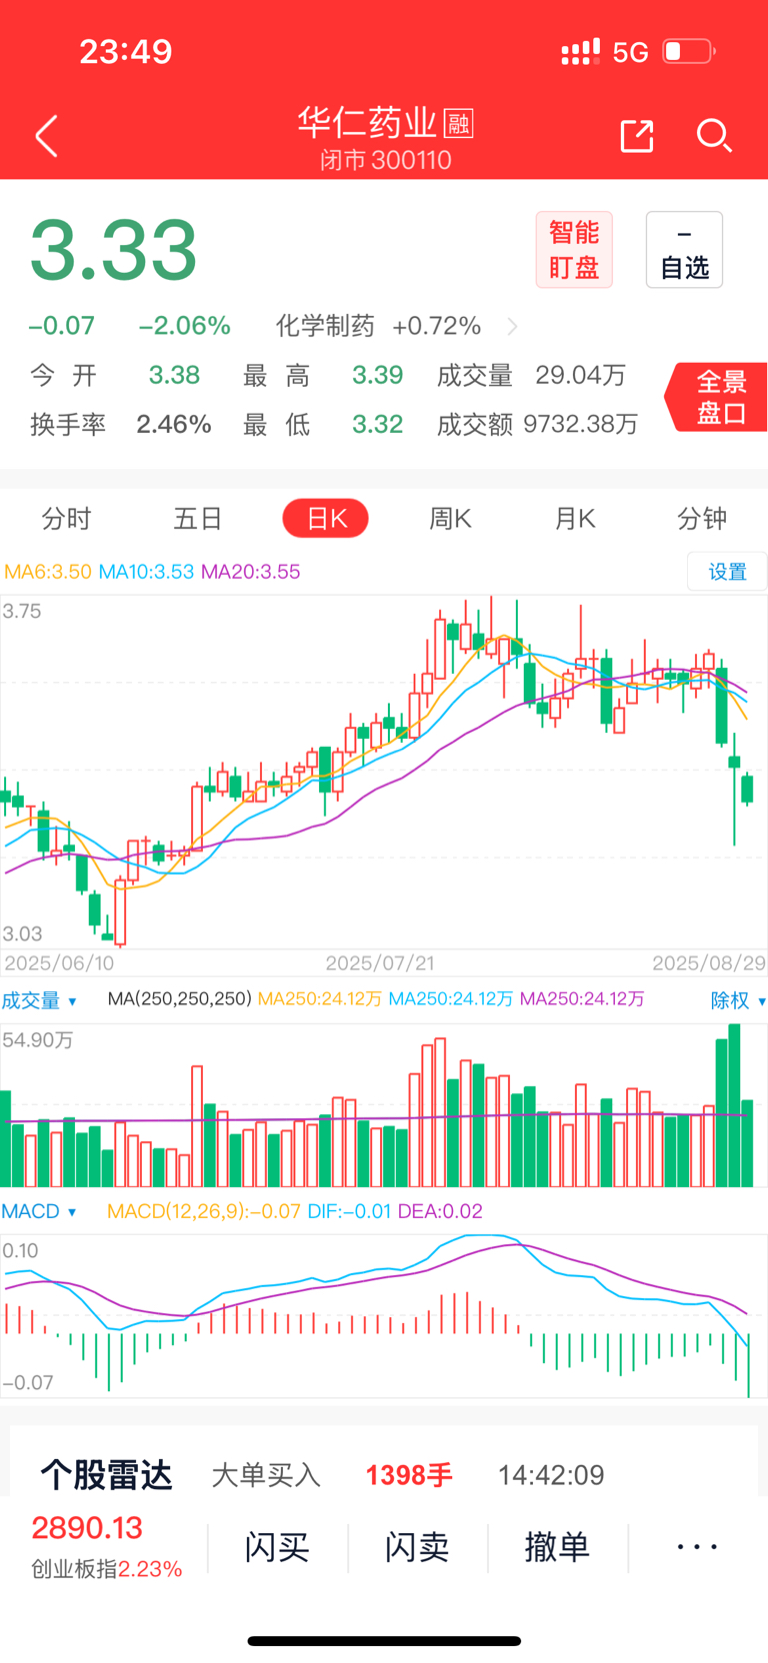Switch to 分钟 chart tab
This screenshot has height=1663, width=768.
pyautogui.click(x=702, y=519)
